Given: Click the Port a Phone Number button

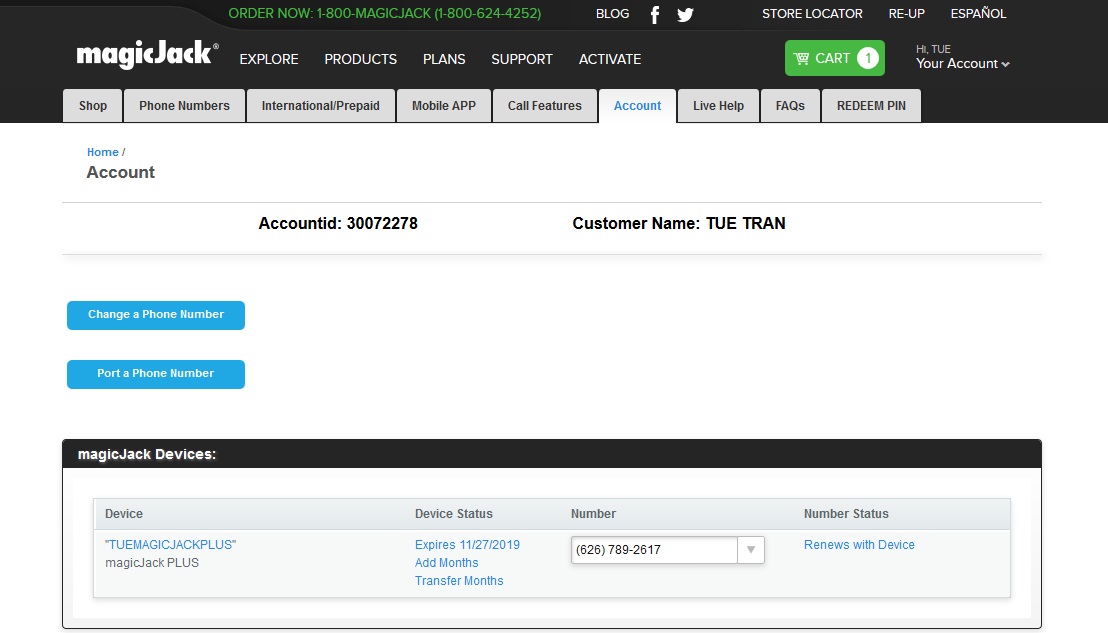Looking at the screenshot, I should pos(156,374).
